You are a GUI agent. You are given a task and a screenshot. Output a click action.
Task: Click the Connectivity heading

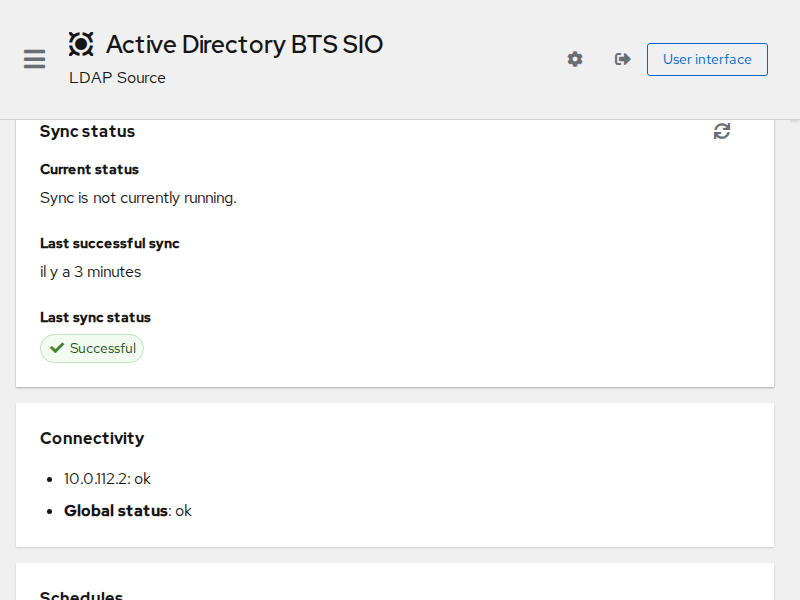pyautogui.click(x=92, y=438)
